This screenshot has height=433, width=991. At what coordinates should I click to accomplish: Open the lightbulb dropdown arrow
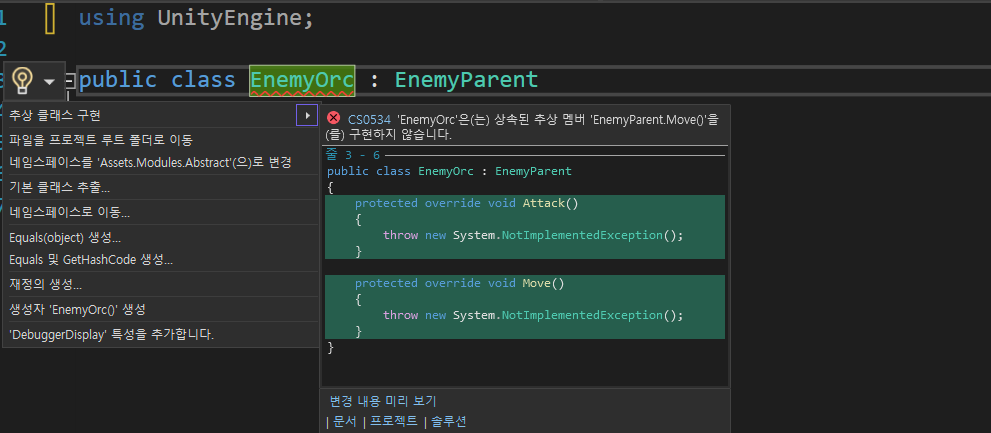click(x=49, y=82)
